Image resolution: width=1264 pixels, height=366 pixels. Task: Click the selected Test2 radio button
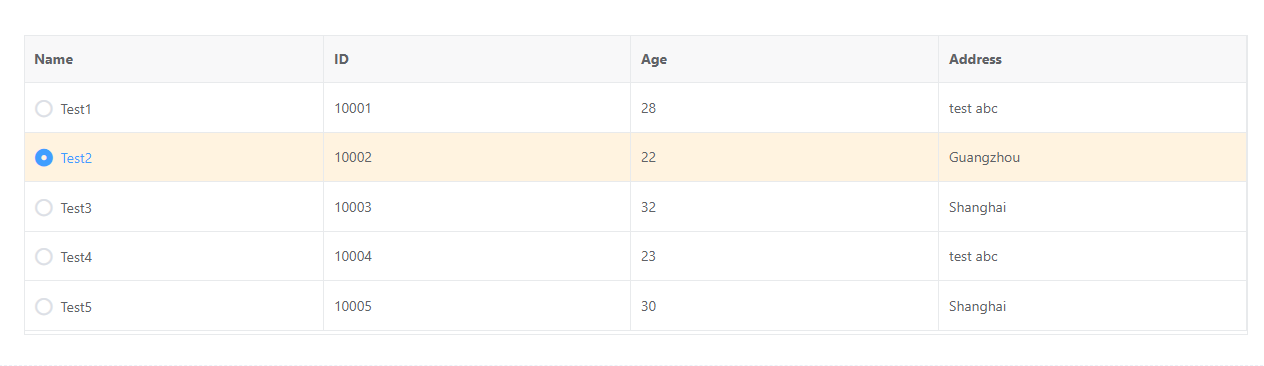44,158
